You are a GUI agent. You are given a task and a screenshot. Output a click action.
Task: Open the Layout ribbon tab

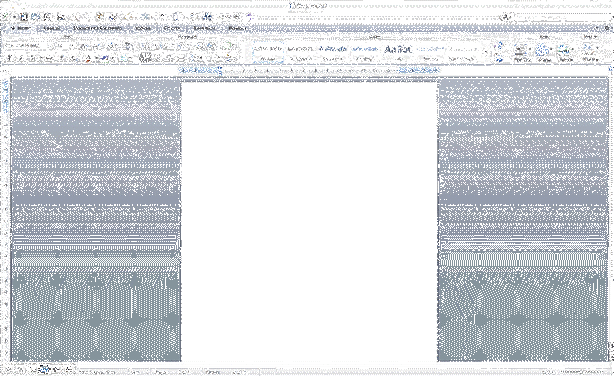[x=51, y=29]
